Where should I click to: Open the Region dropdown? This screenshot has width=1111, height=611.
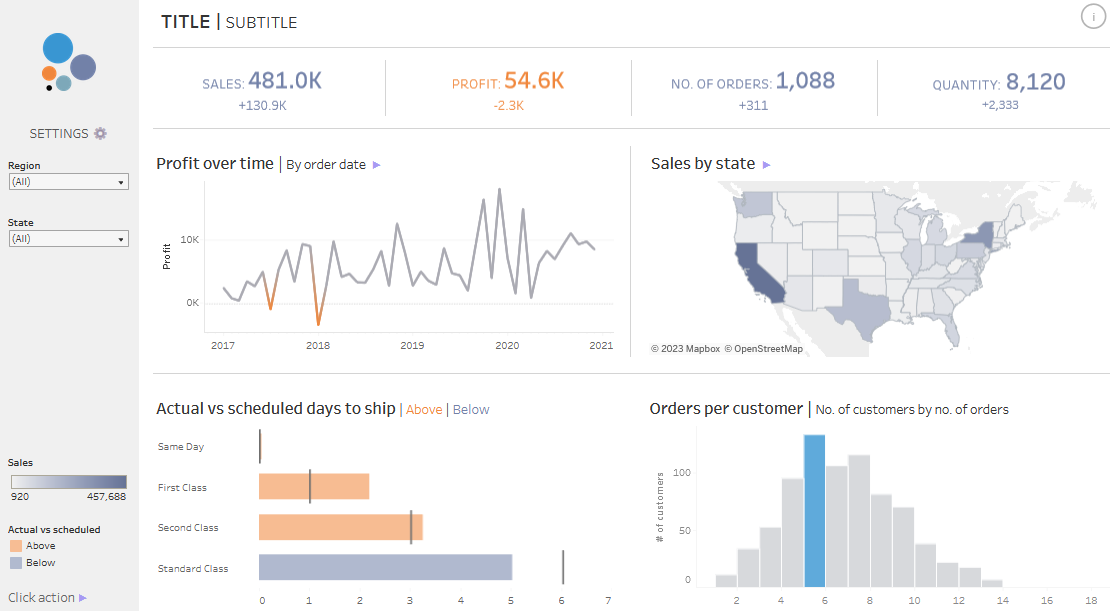[68, 182]
